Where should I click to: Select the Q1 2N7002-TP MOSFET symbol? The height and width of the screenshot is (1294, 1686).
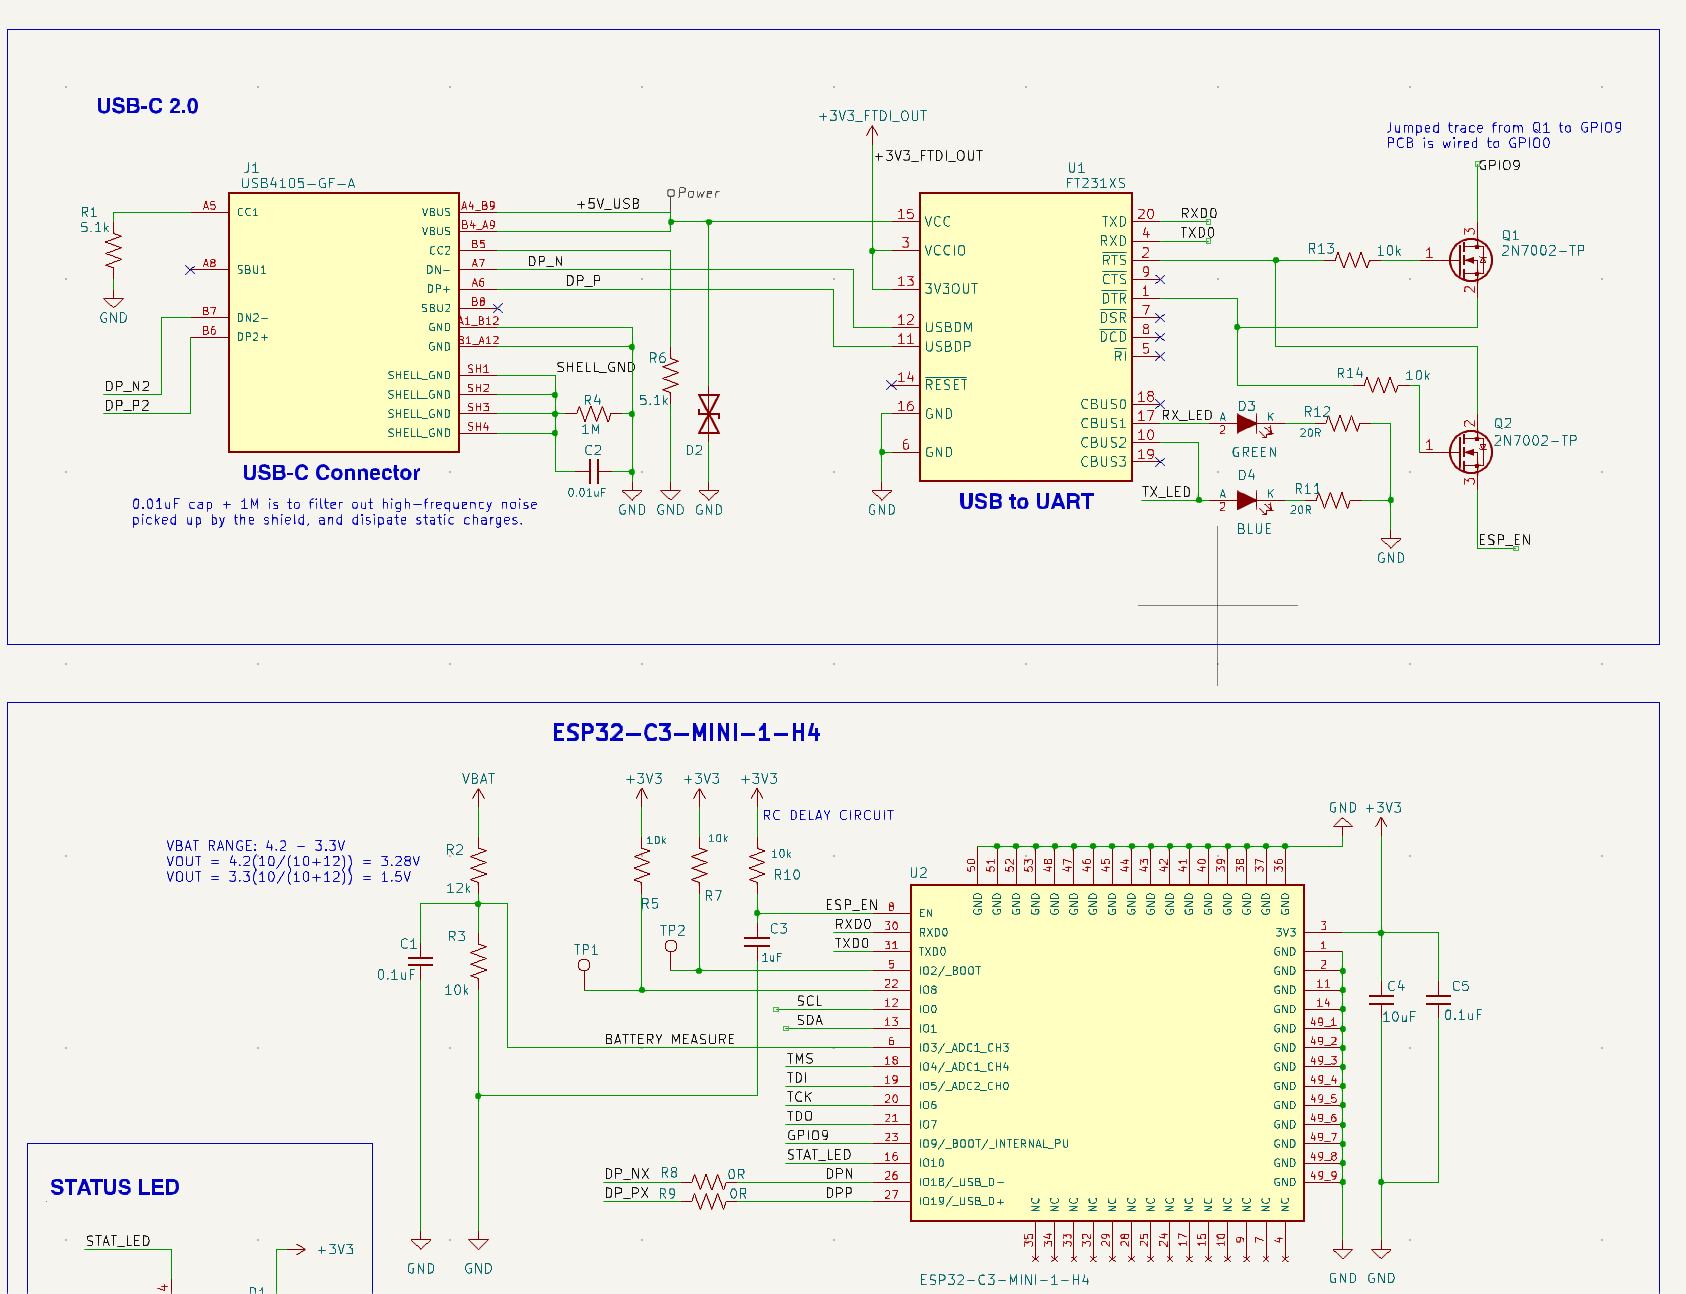[1470, 260]
